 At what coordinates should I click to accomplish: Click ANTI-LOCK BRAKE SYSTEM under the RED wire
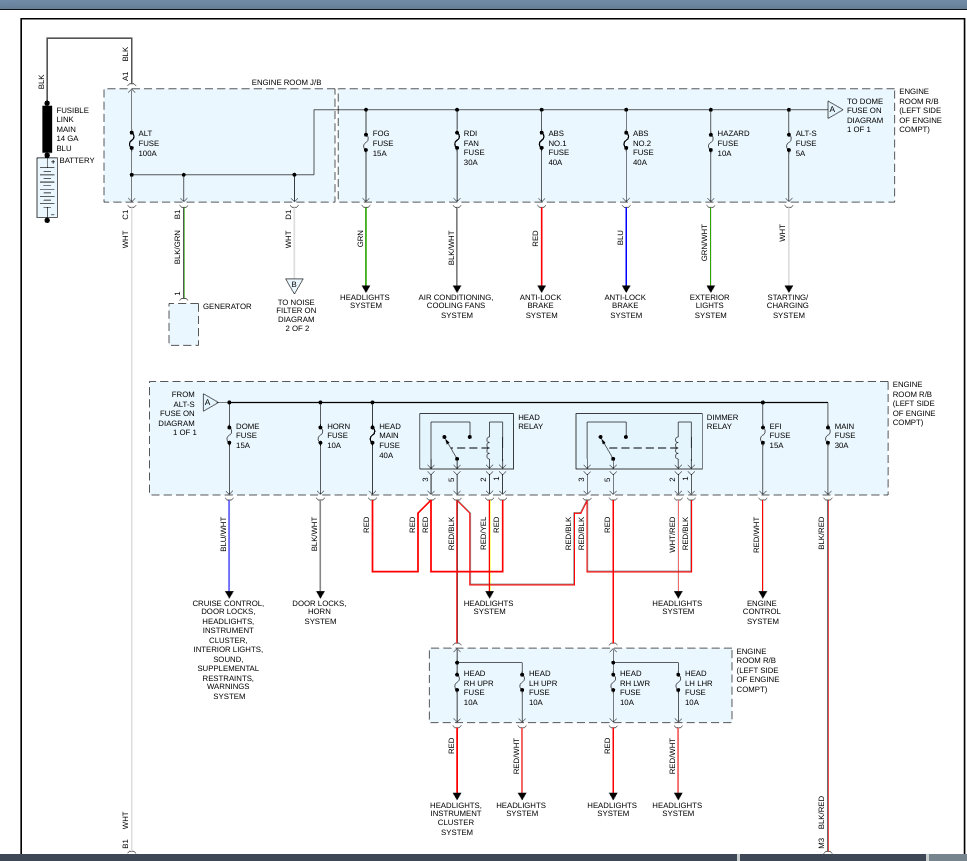(541, 306)
